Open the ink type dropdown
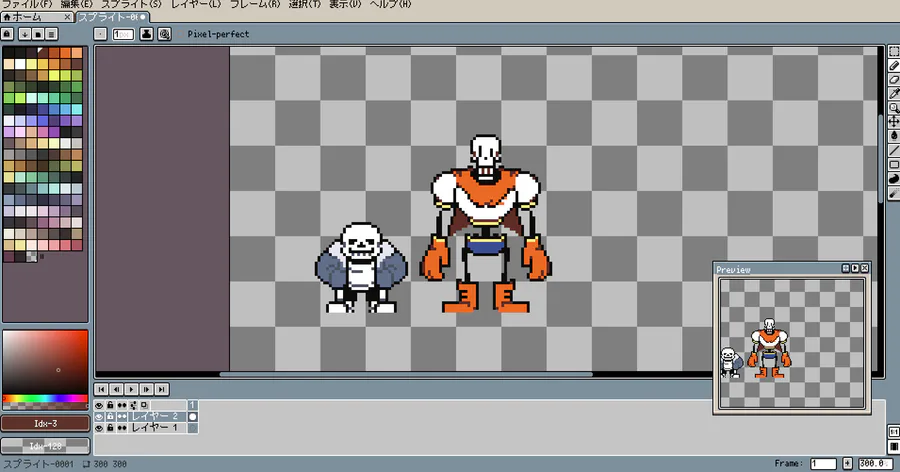This screenshot has height=472, width=900. (x=146, y=34)
